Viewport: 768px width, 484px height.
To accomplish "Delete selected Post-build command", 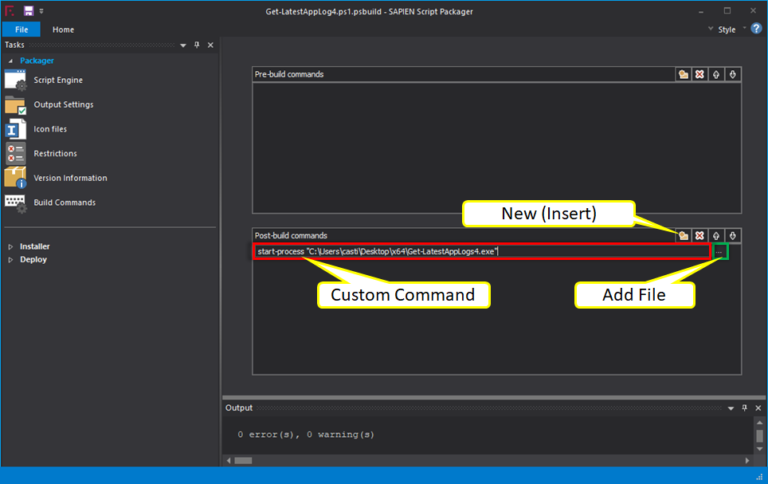I will tap(699, 236).
